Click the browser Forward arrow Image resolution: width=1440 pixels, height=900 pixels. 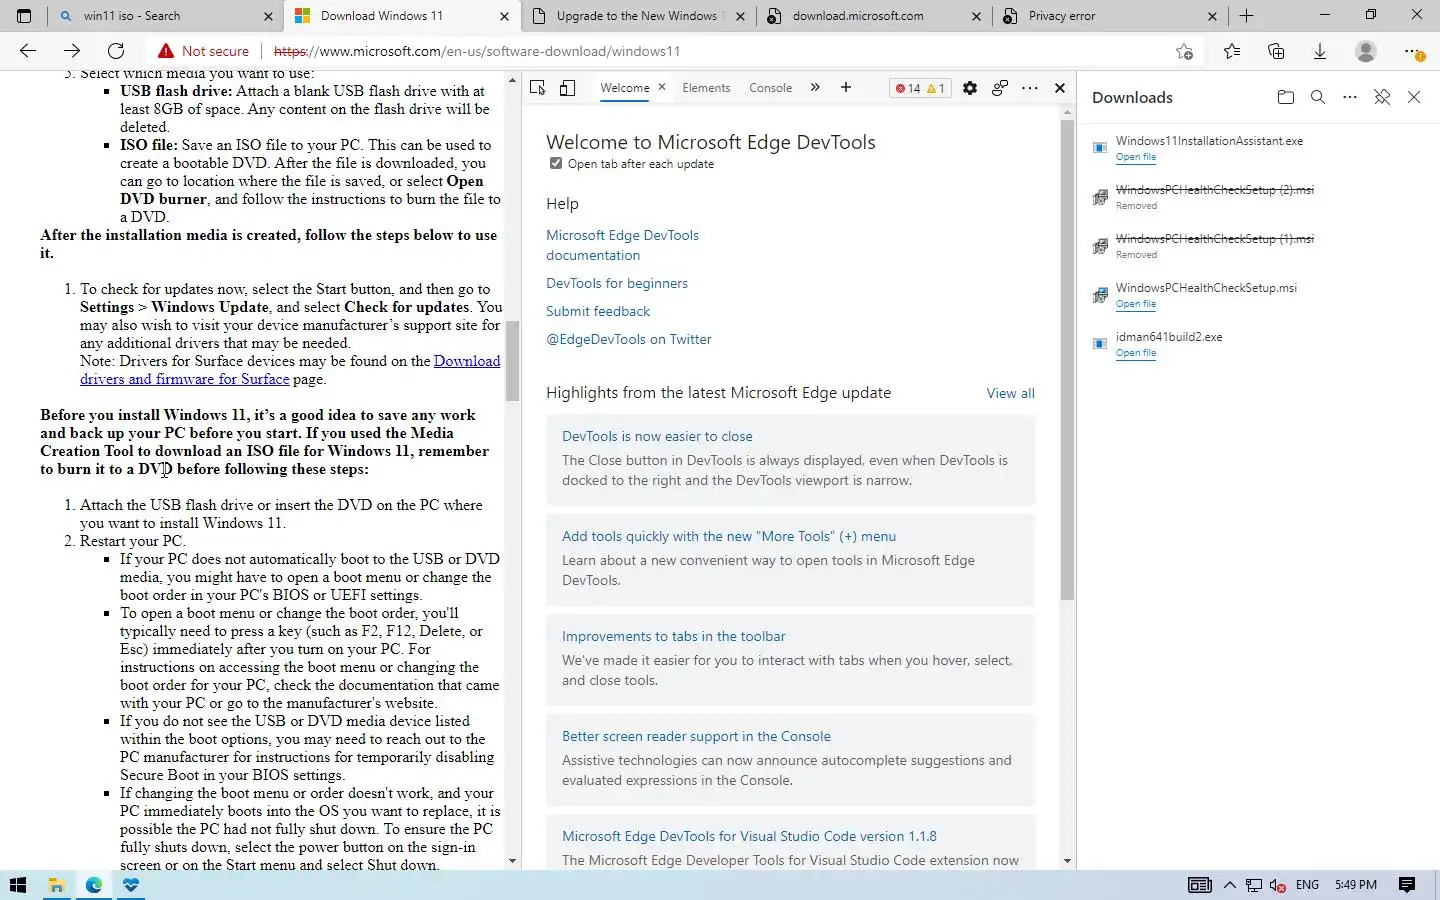coord(72,51)
